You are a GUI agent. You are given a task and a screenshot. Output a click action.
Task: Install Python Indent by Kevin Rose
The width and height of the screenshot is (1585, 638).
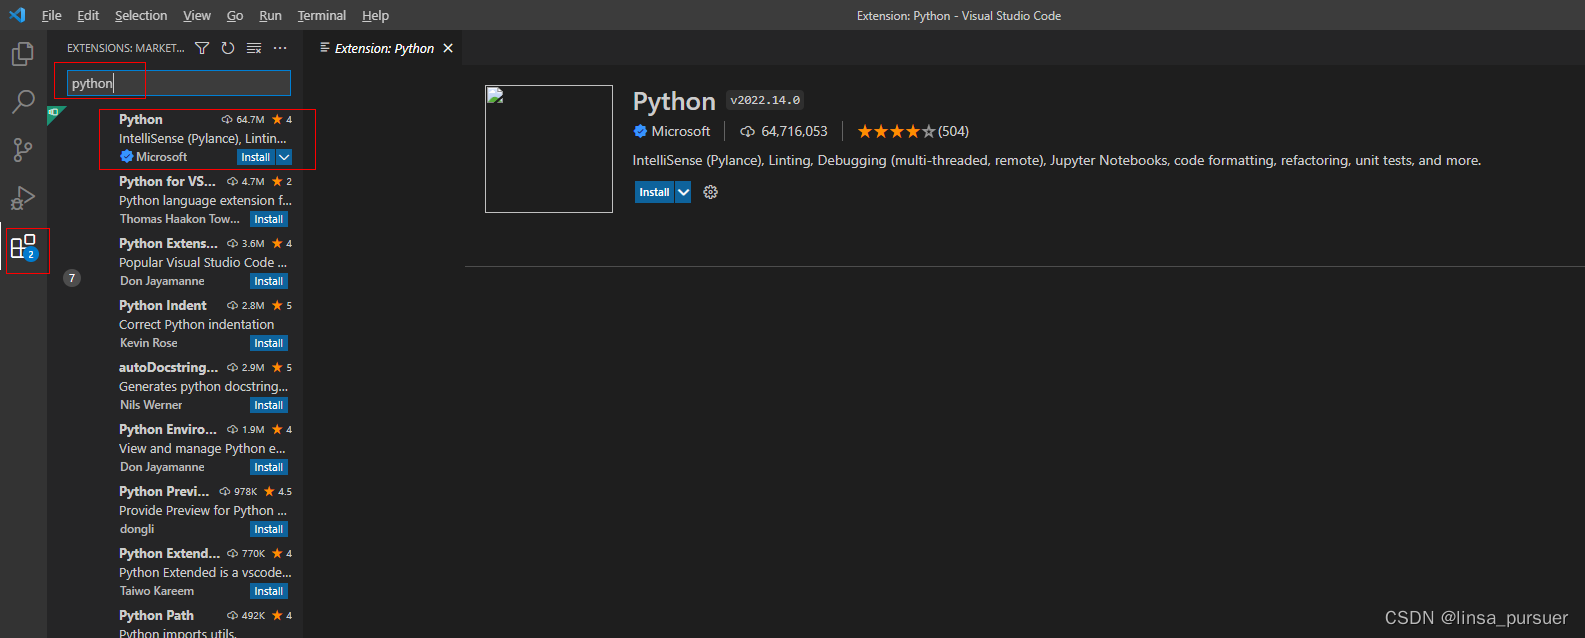click(x=269, y=343)
